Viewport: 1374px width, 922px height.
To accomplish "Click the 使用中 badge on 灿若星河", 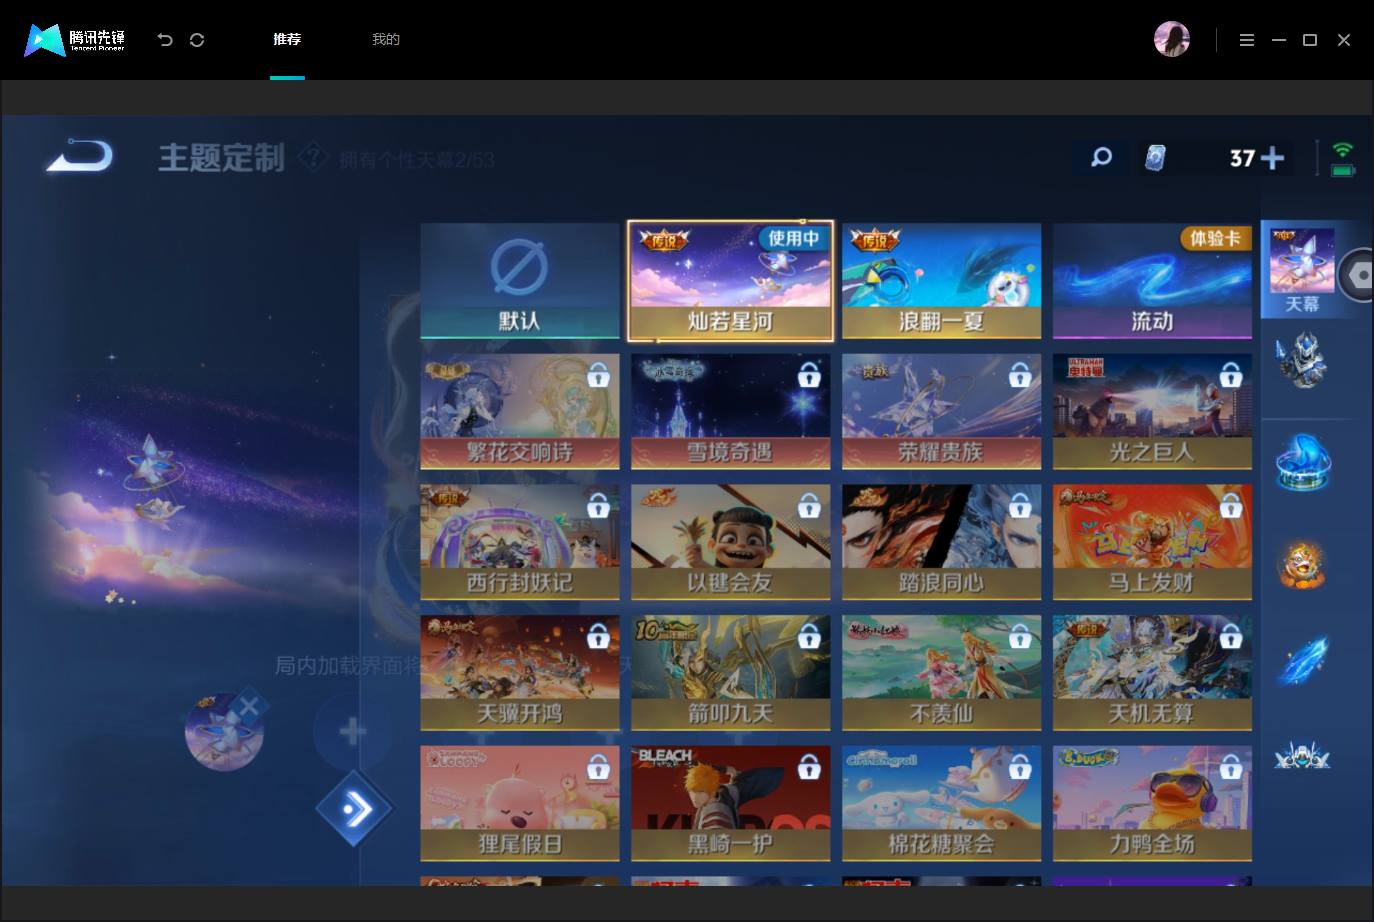I will [794, 238].
